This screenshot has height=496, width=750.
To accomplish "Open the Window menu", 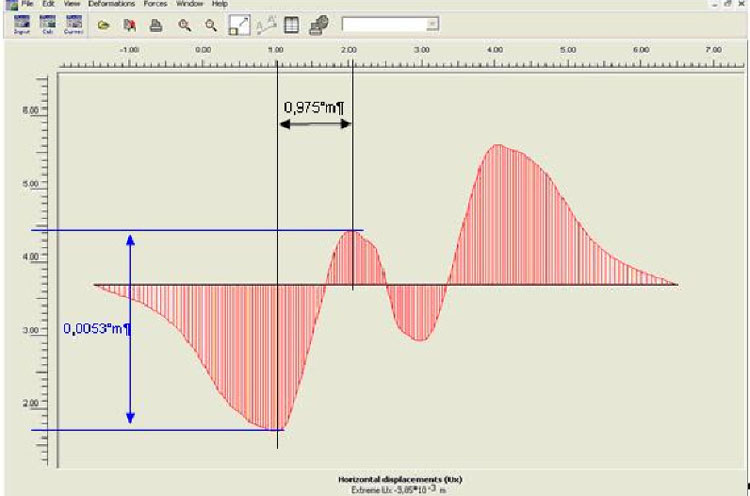I will coord(190,4).
